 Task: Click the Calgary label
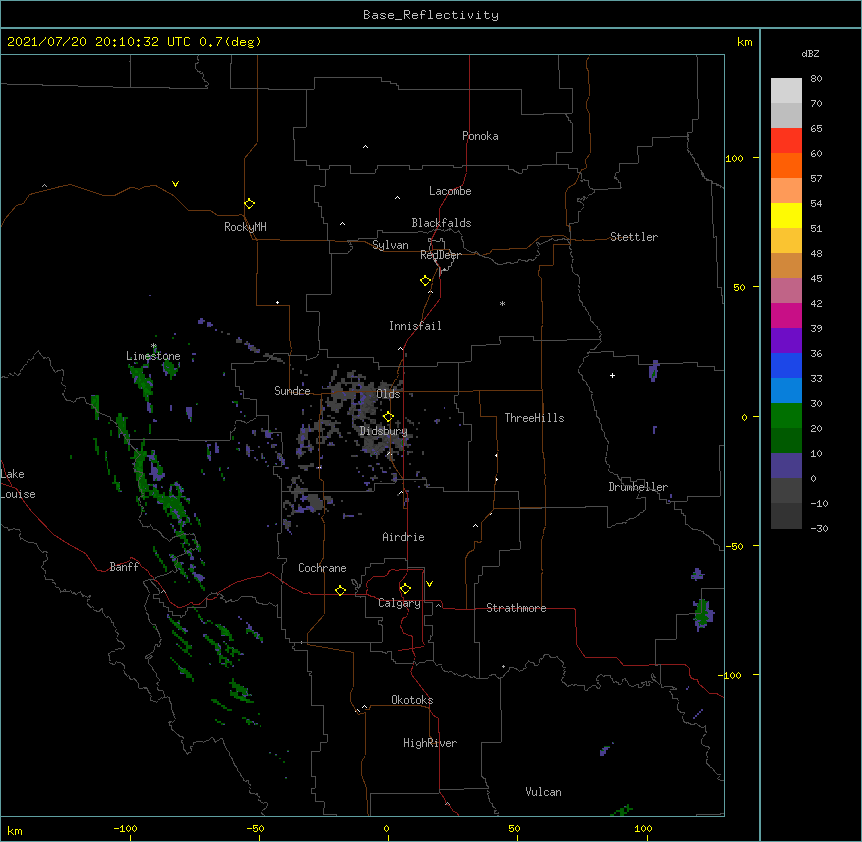[x=399, y=603]
